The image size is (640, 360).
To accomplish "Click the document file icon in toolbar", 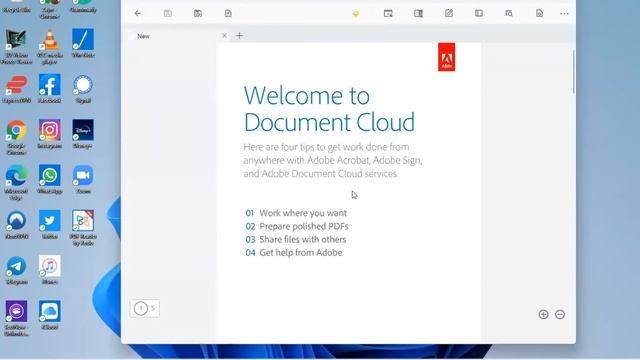I will point(539,13).
